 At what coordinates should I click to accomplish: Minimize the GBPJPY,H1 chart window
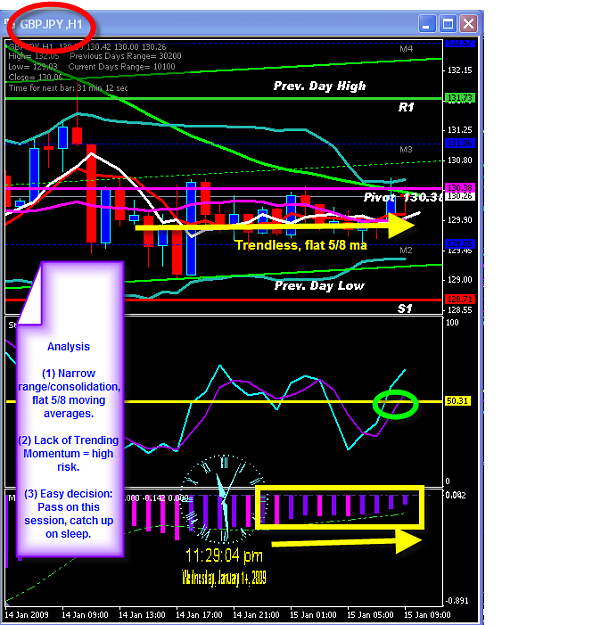click(426, 24)
